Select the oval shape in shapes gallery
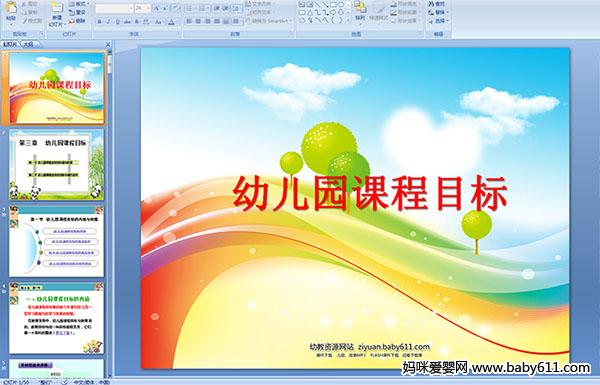This screenshot has width=600, height=385. tap(341, 4)
